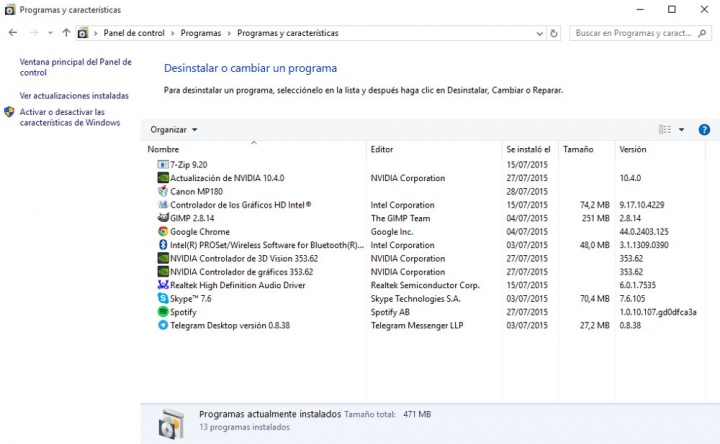Image resolution: width=720 pixels, height=444 pixels.
Task: Click version 1.0.10.107.gd0dfca3a cell
Action: pos(658,312)
